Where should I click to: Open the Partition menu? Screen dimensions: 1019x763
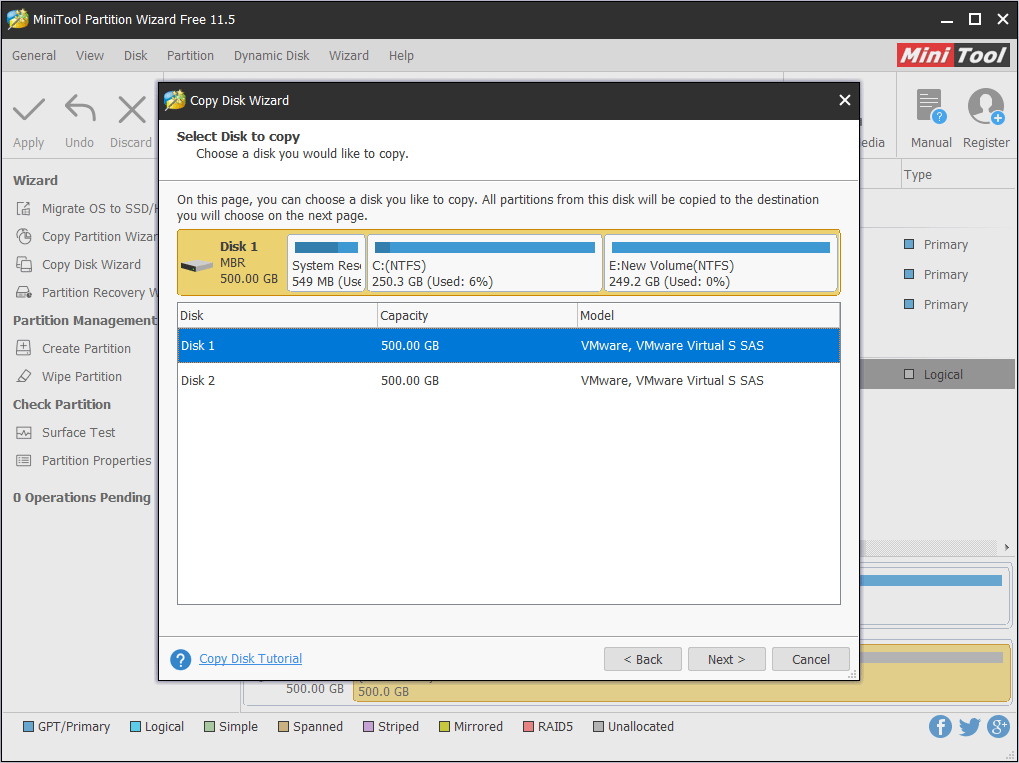[190, 56]
